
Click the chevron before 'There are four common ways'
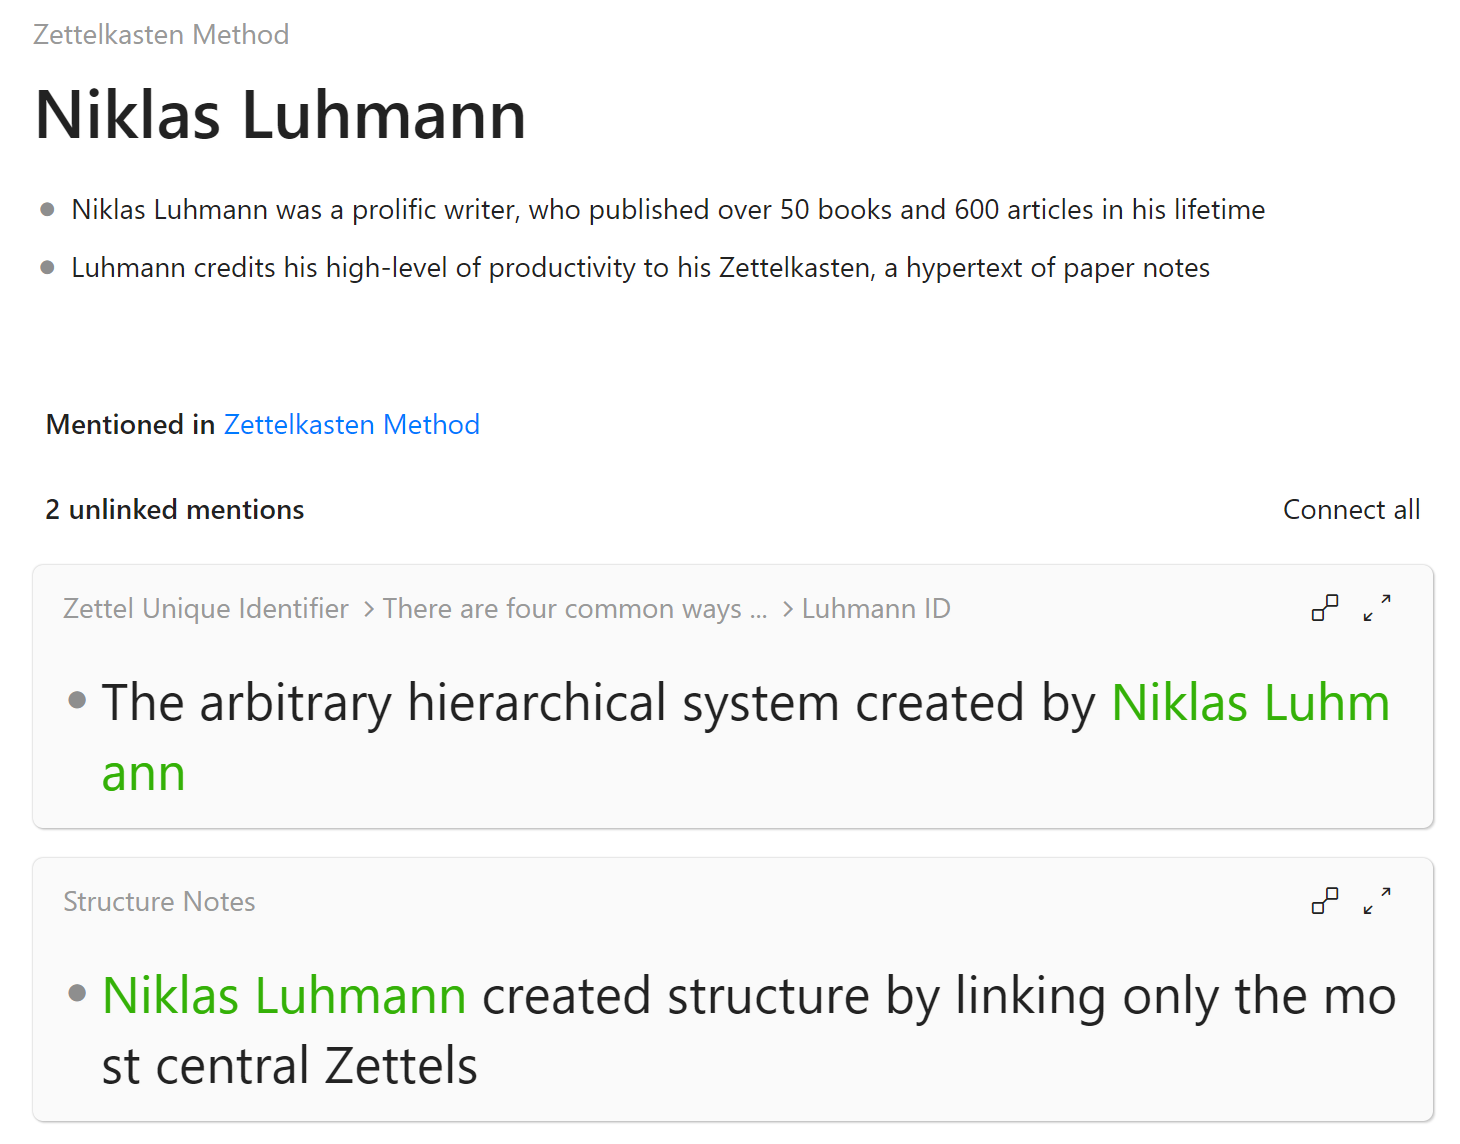tap(369, 609)
